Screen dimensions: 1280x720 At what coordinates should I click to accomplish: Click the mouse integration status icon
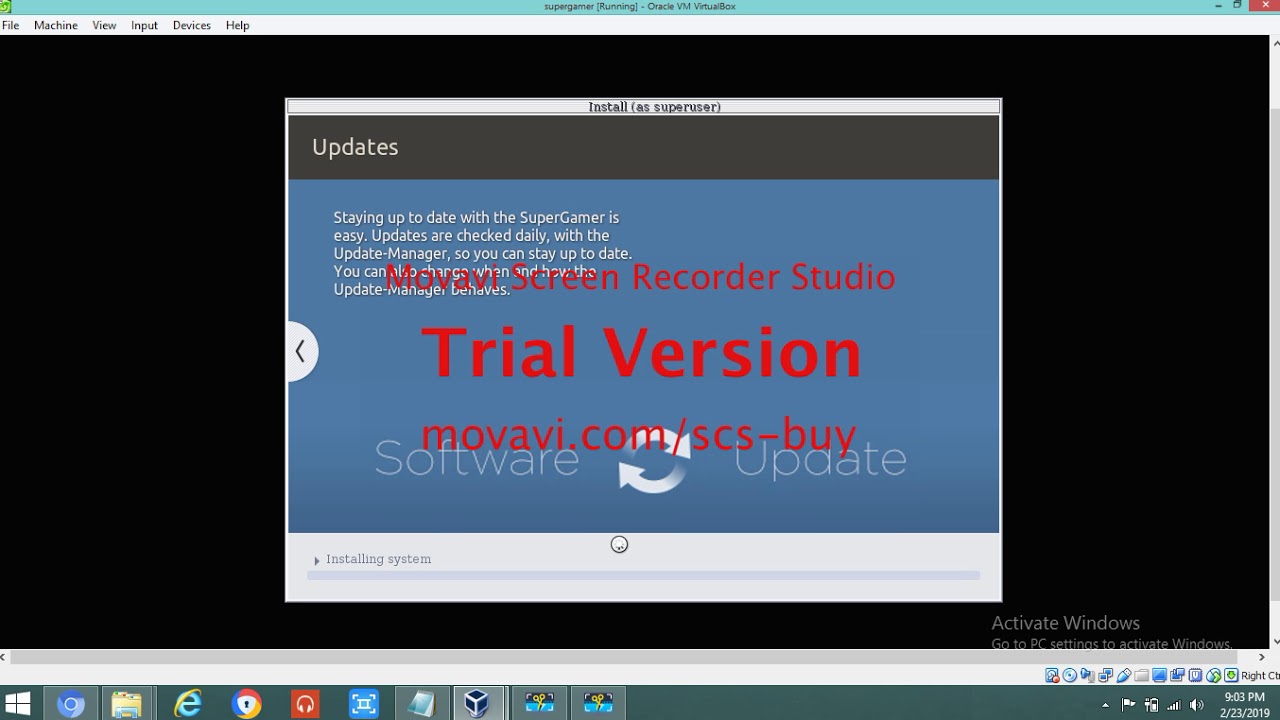coord(1213,675)
